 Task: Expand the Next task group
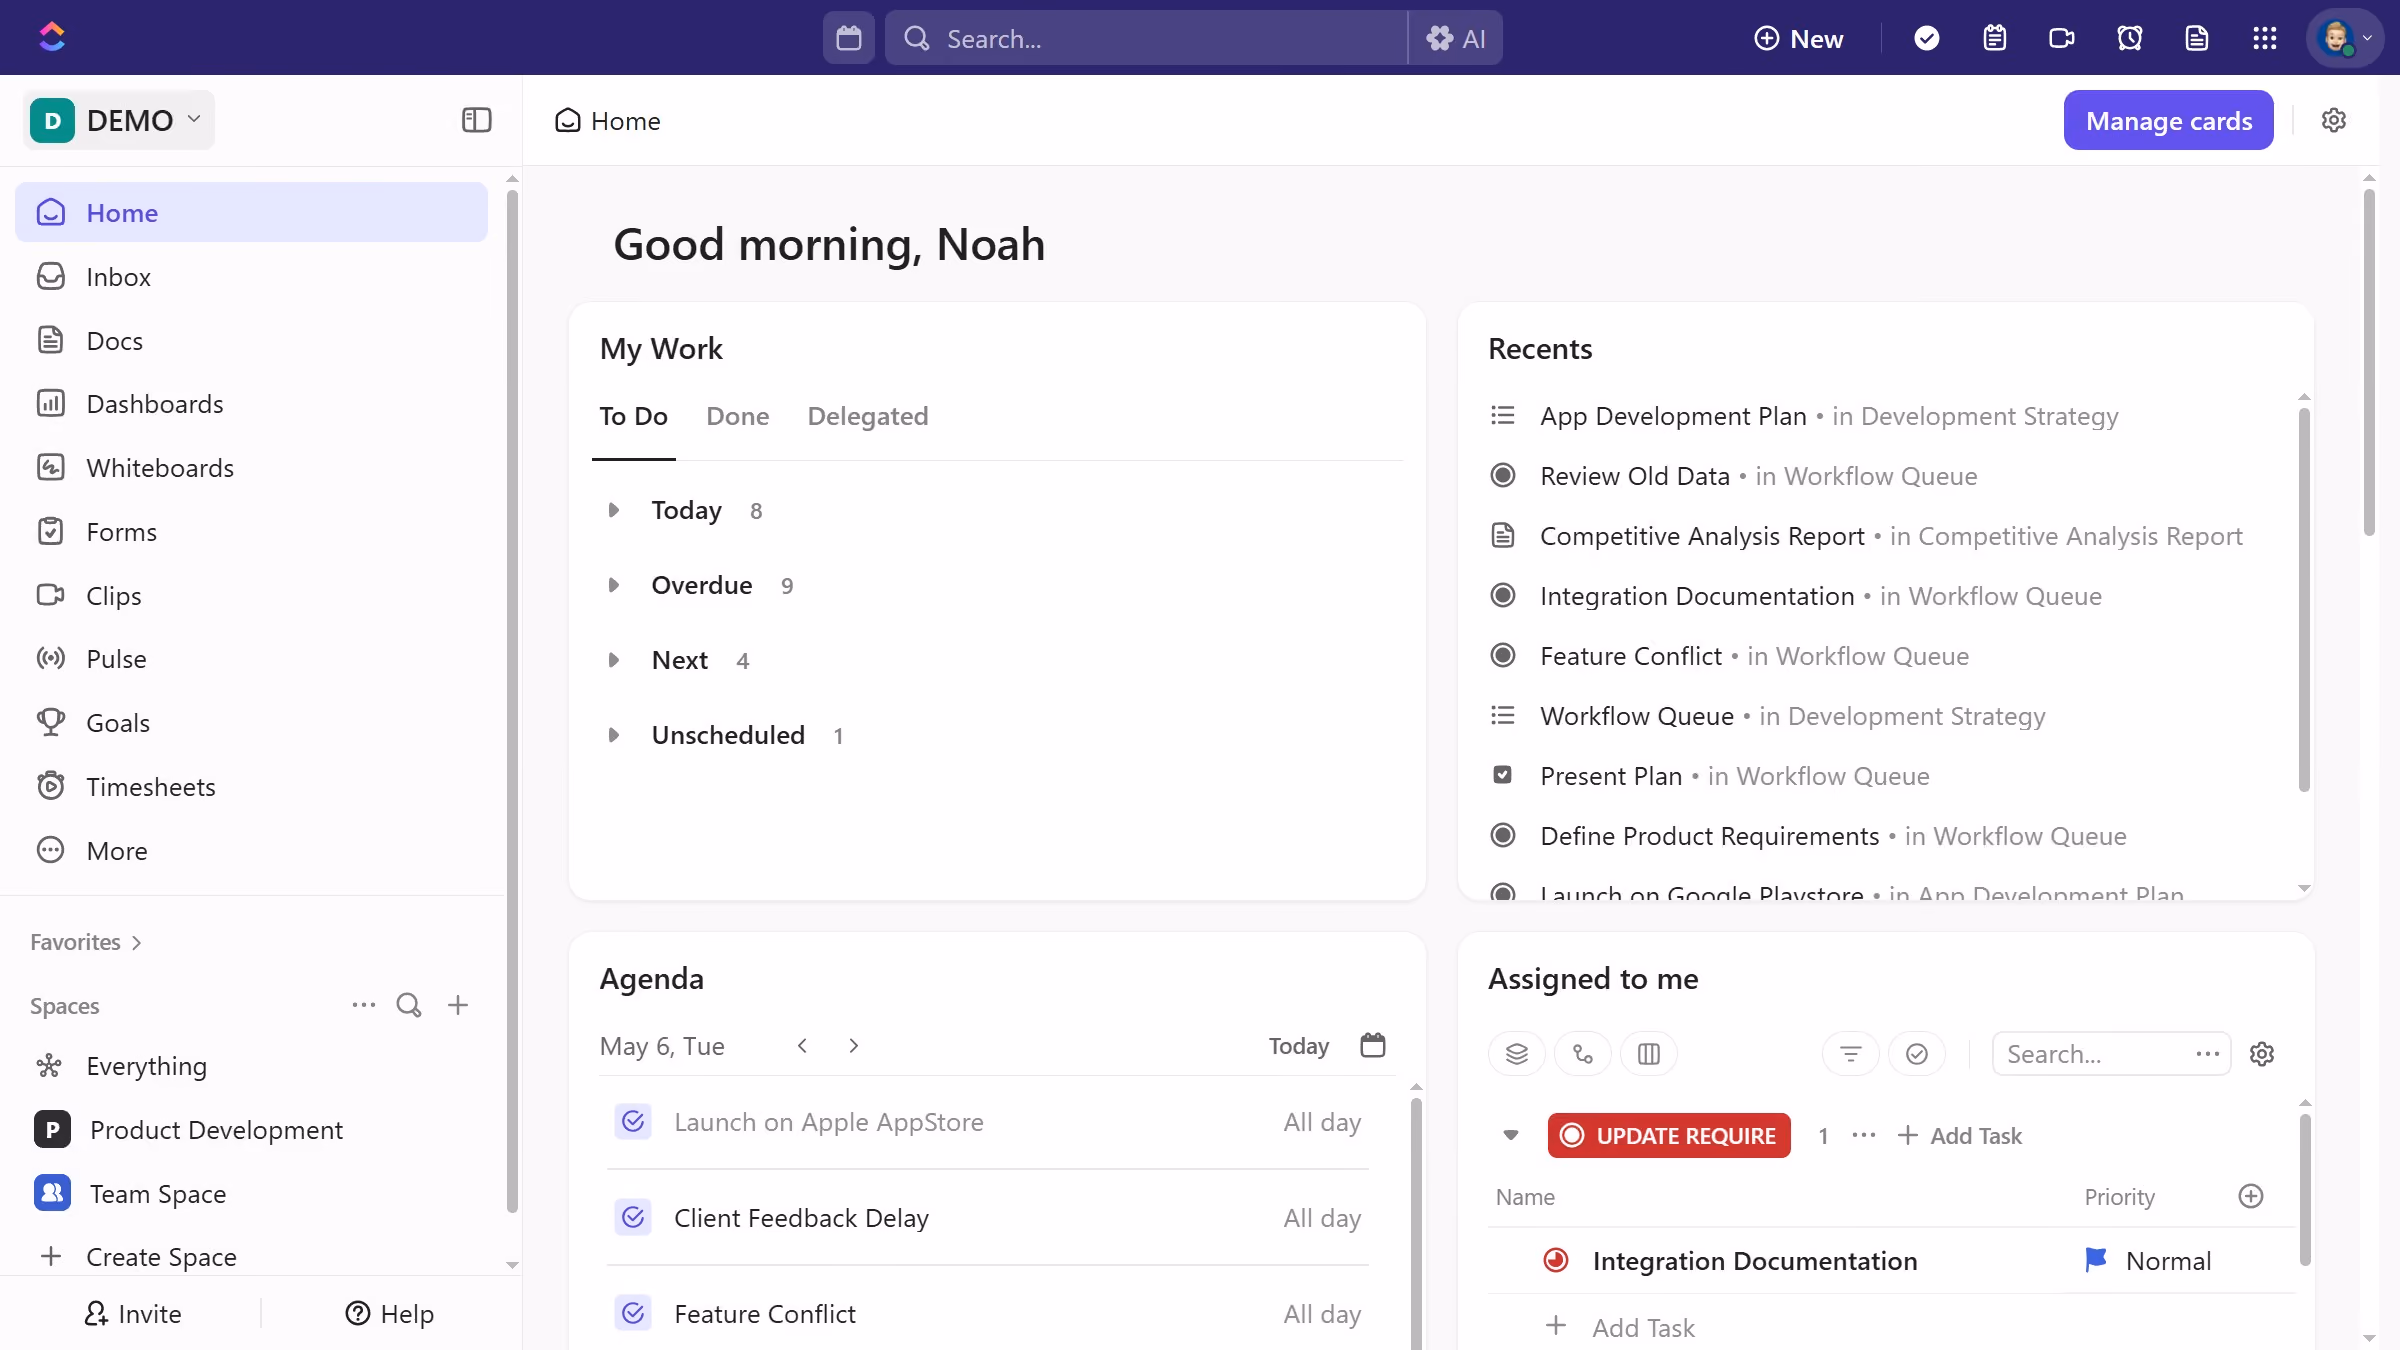[613, 660]
